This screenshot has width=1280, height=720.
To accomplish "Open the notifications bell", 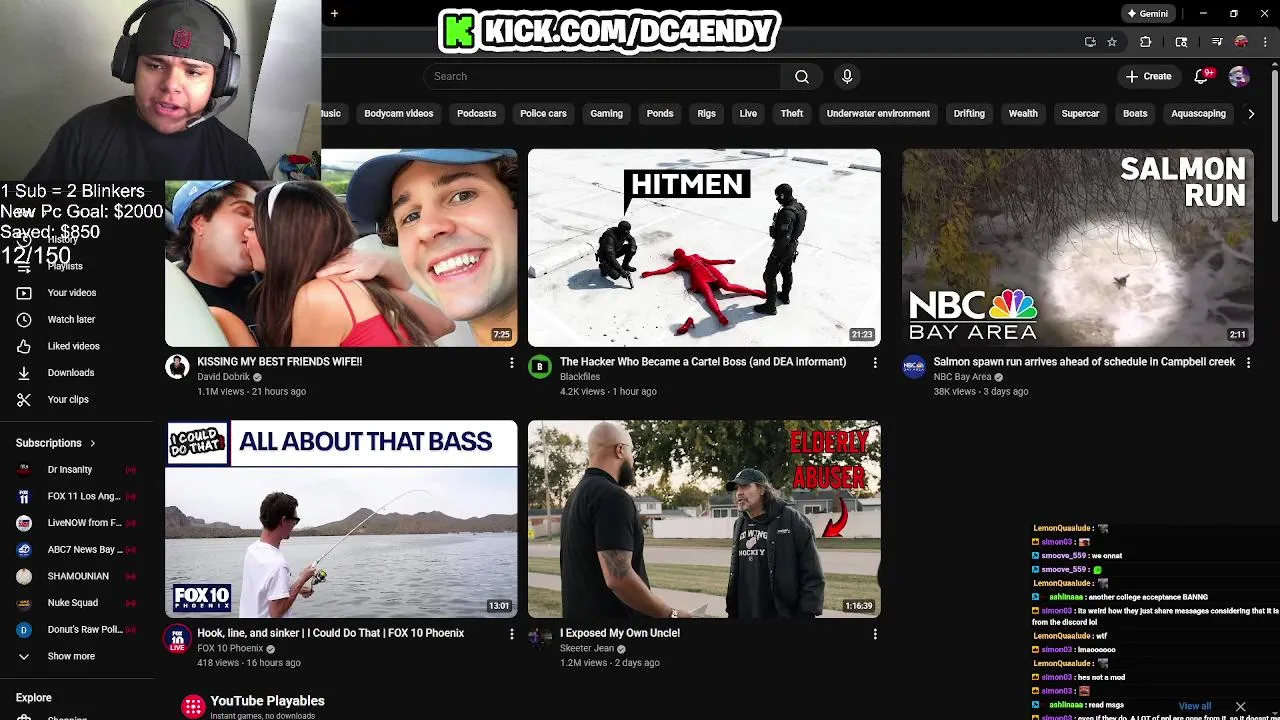I will pyautogui.click(x=1203, y=76).
